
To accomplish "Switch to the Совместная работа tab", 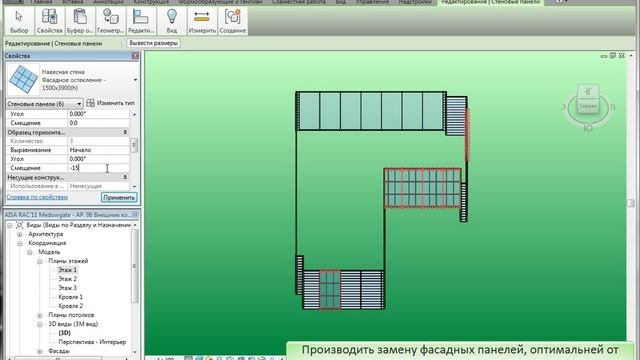I will click(298, 2).
